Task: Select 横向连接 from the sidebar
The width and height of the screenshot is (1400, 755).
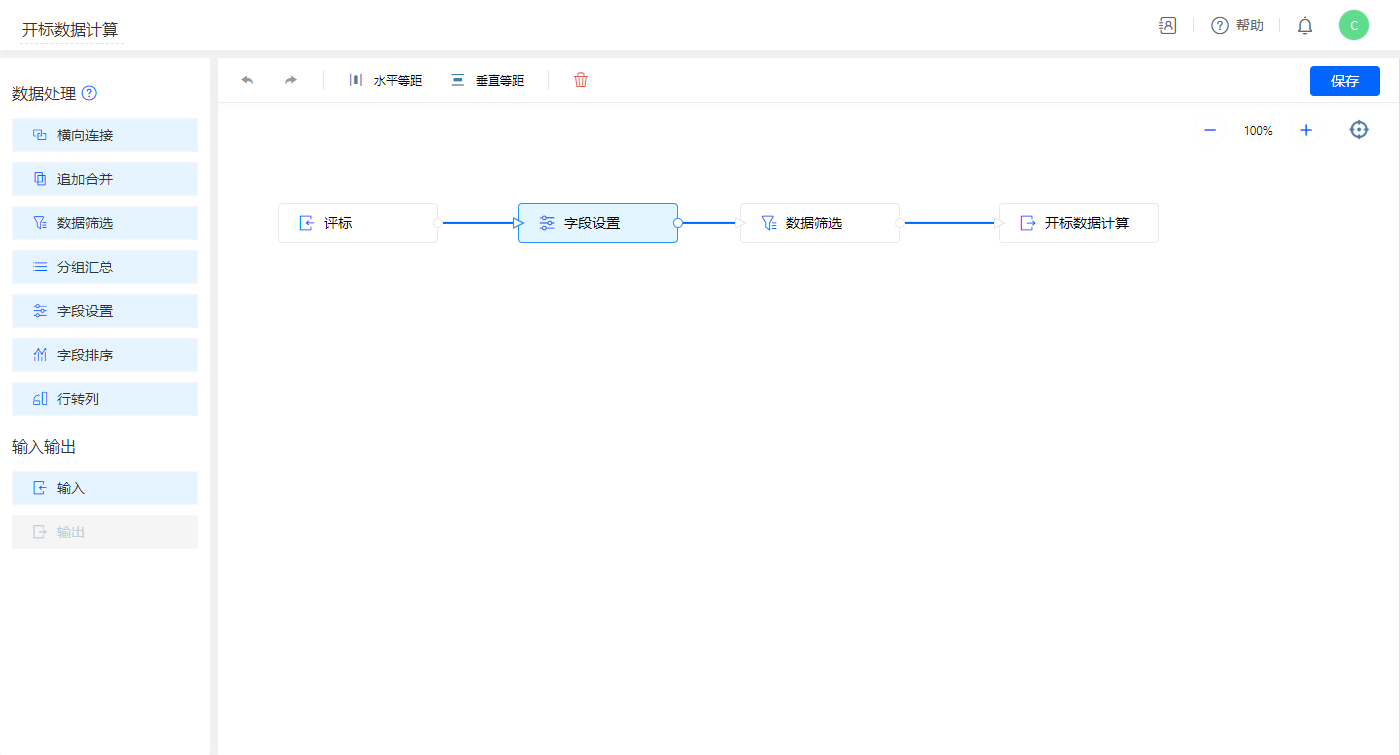Action: [105, 135]
